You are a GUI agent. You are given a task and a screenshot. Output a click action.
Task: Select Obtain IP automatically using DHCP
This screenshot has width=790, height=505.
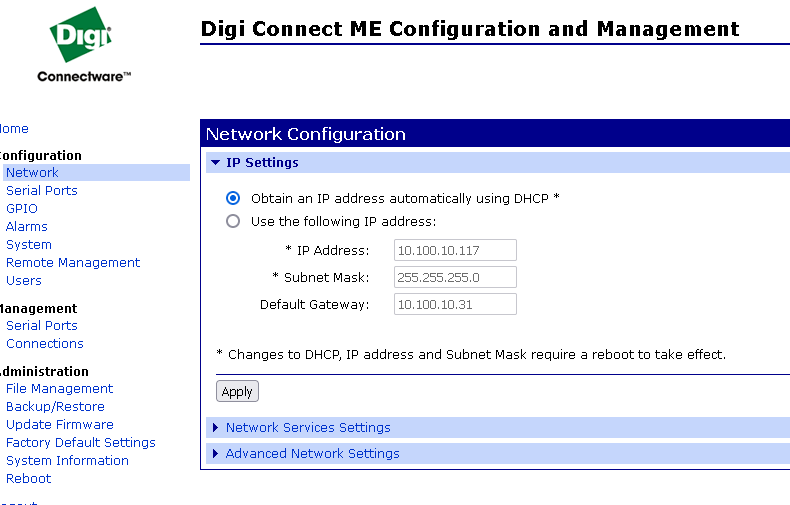pos(233,198)
